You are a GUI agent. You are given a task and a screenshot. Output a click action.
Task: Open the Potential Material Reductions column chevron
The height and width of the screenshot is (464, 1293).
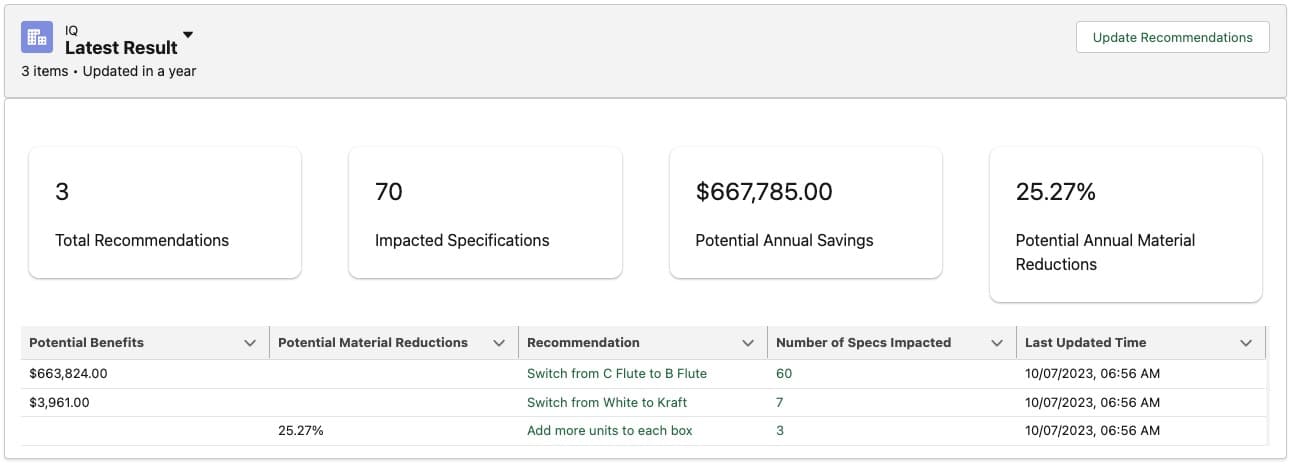[499, 343]
